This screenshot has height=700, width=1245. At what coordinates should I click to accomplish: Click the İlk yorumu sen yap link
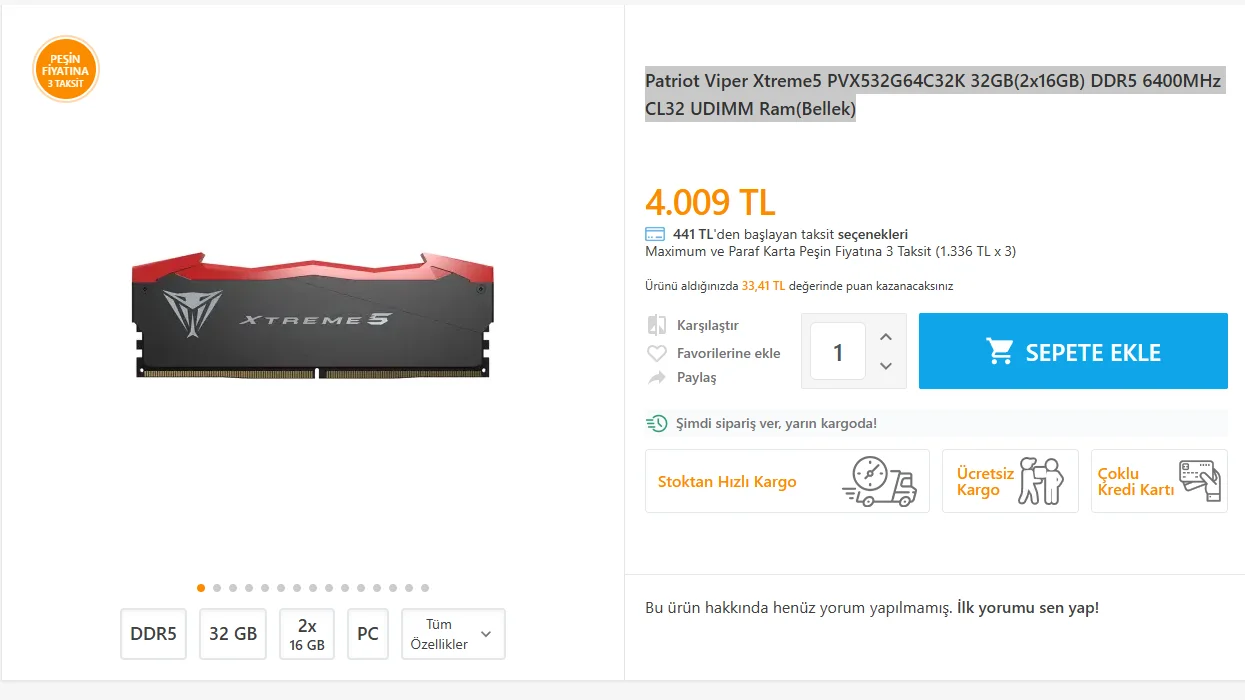point(1028,607)
